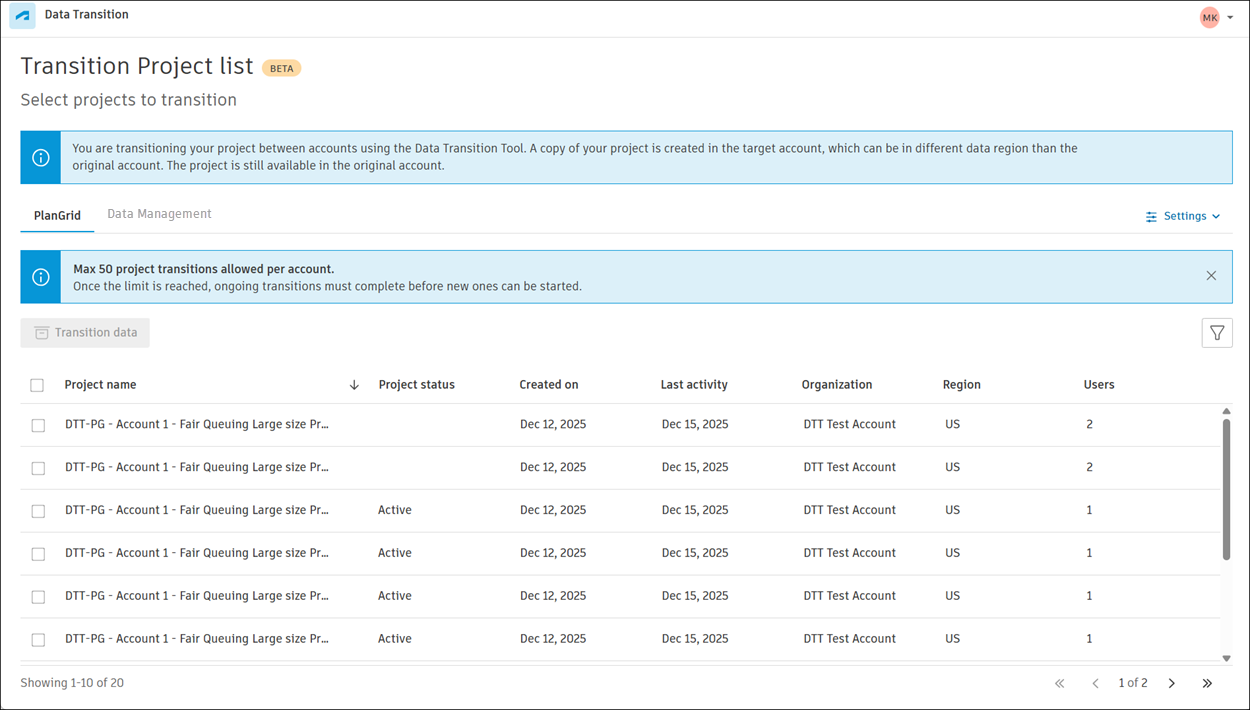
Task: Click the Region column header
Action: [x=962, y=385]
